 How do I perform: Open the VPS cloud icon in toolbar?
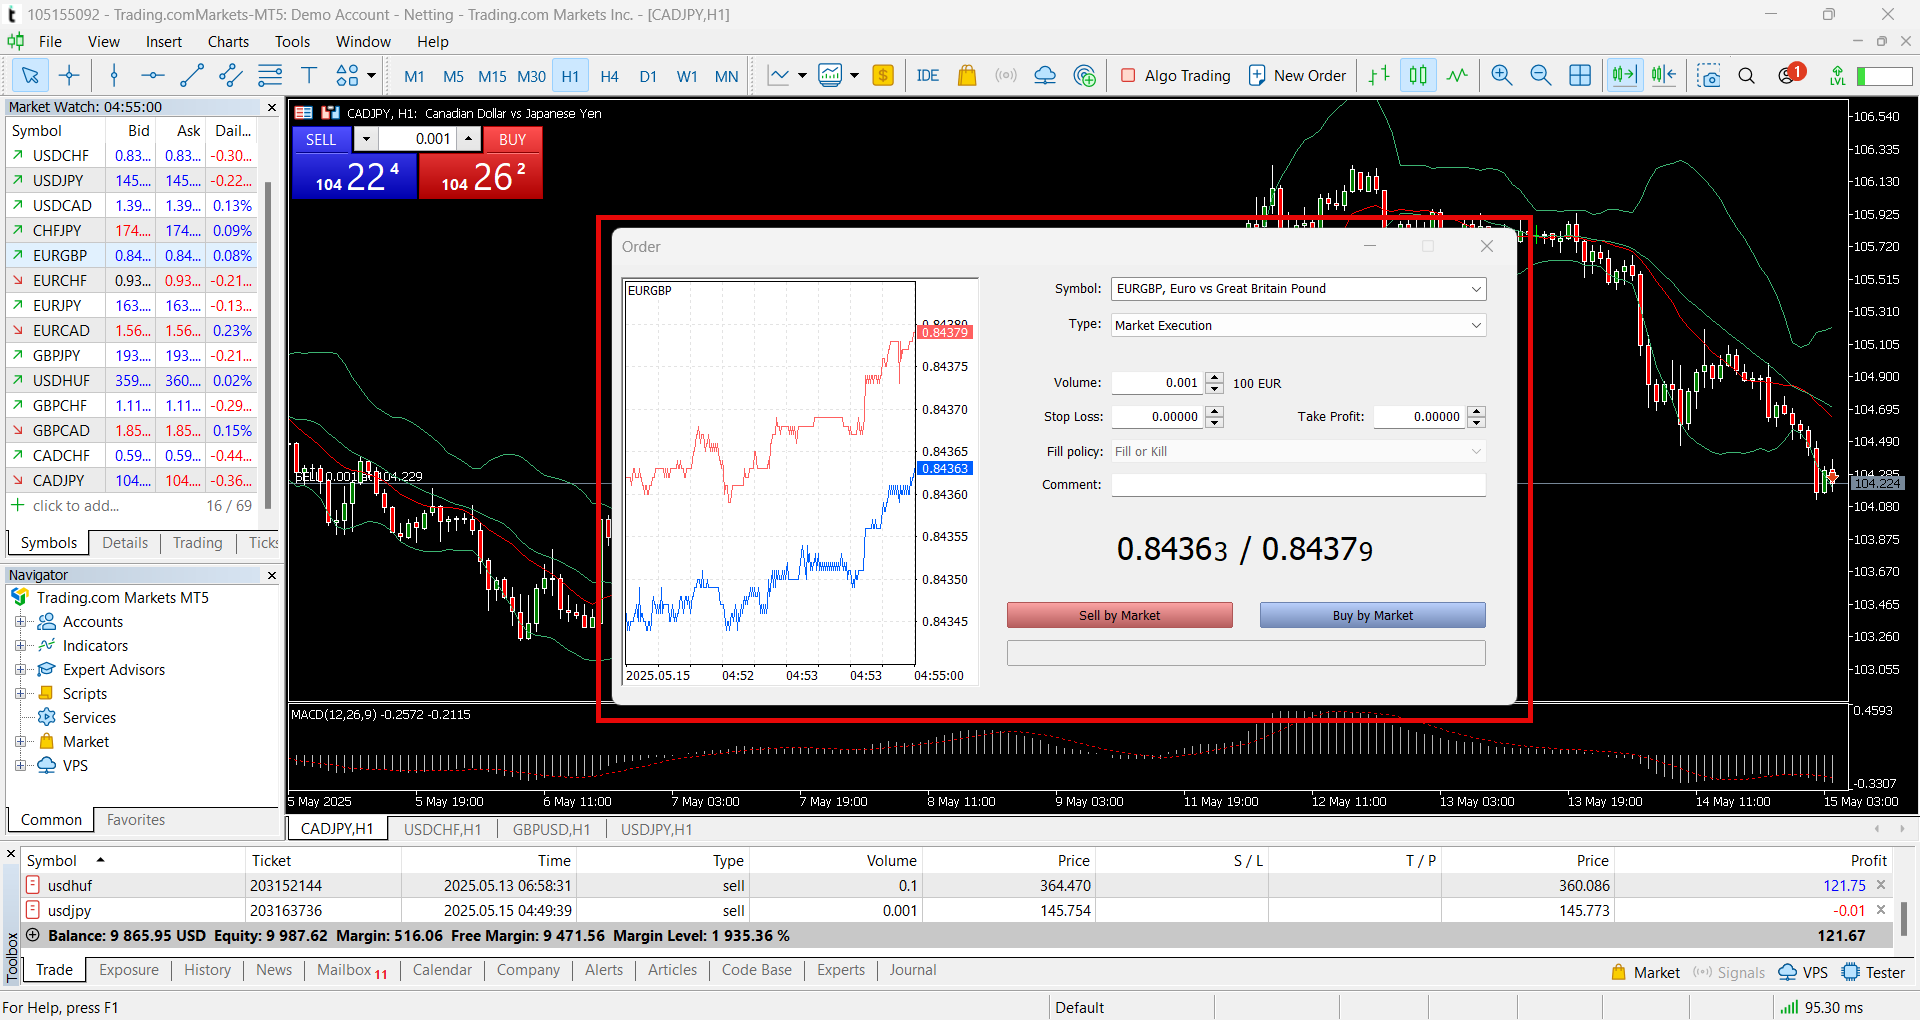(1045, 75)
